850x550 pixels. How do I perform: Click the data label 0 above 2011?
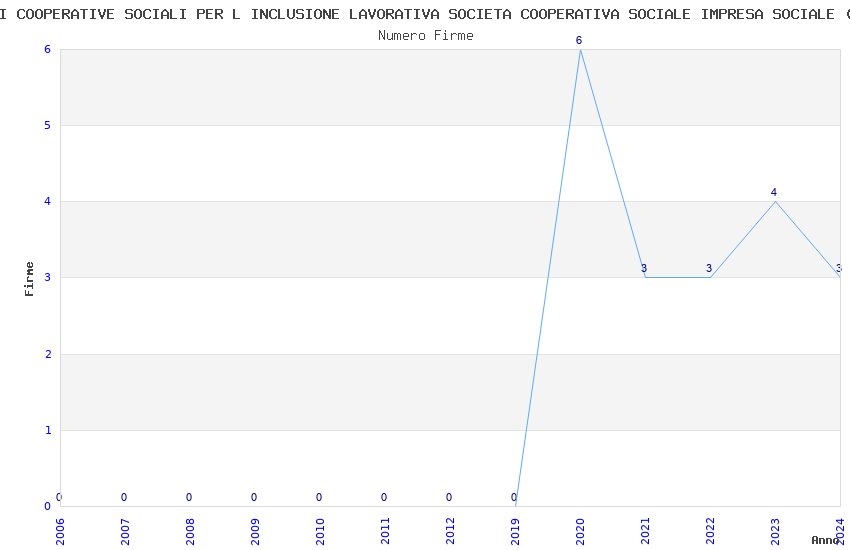coord(384,497)
